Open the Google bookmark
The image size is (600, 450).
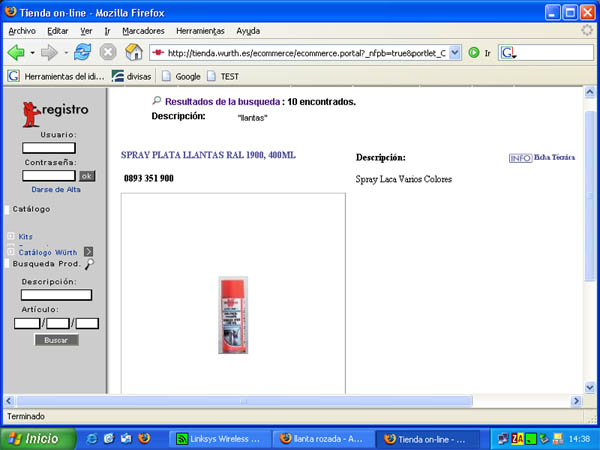point(181,76)
